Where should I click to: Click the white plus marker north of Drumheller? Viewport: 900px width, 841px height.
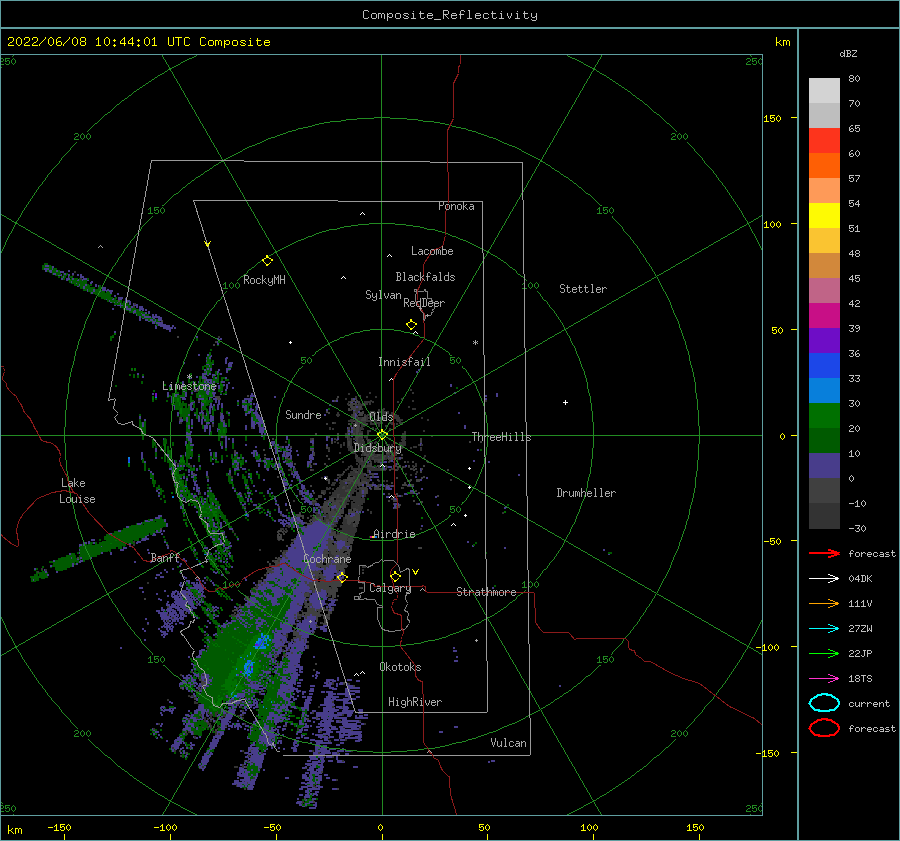tap(565, 402)
